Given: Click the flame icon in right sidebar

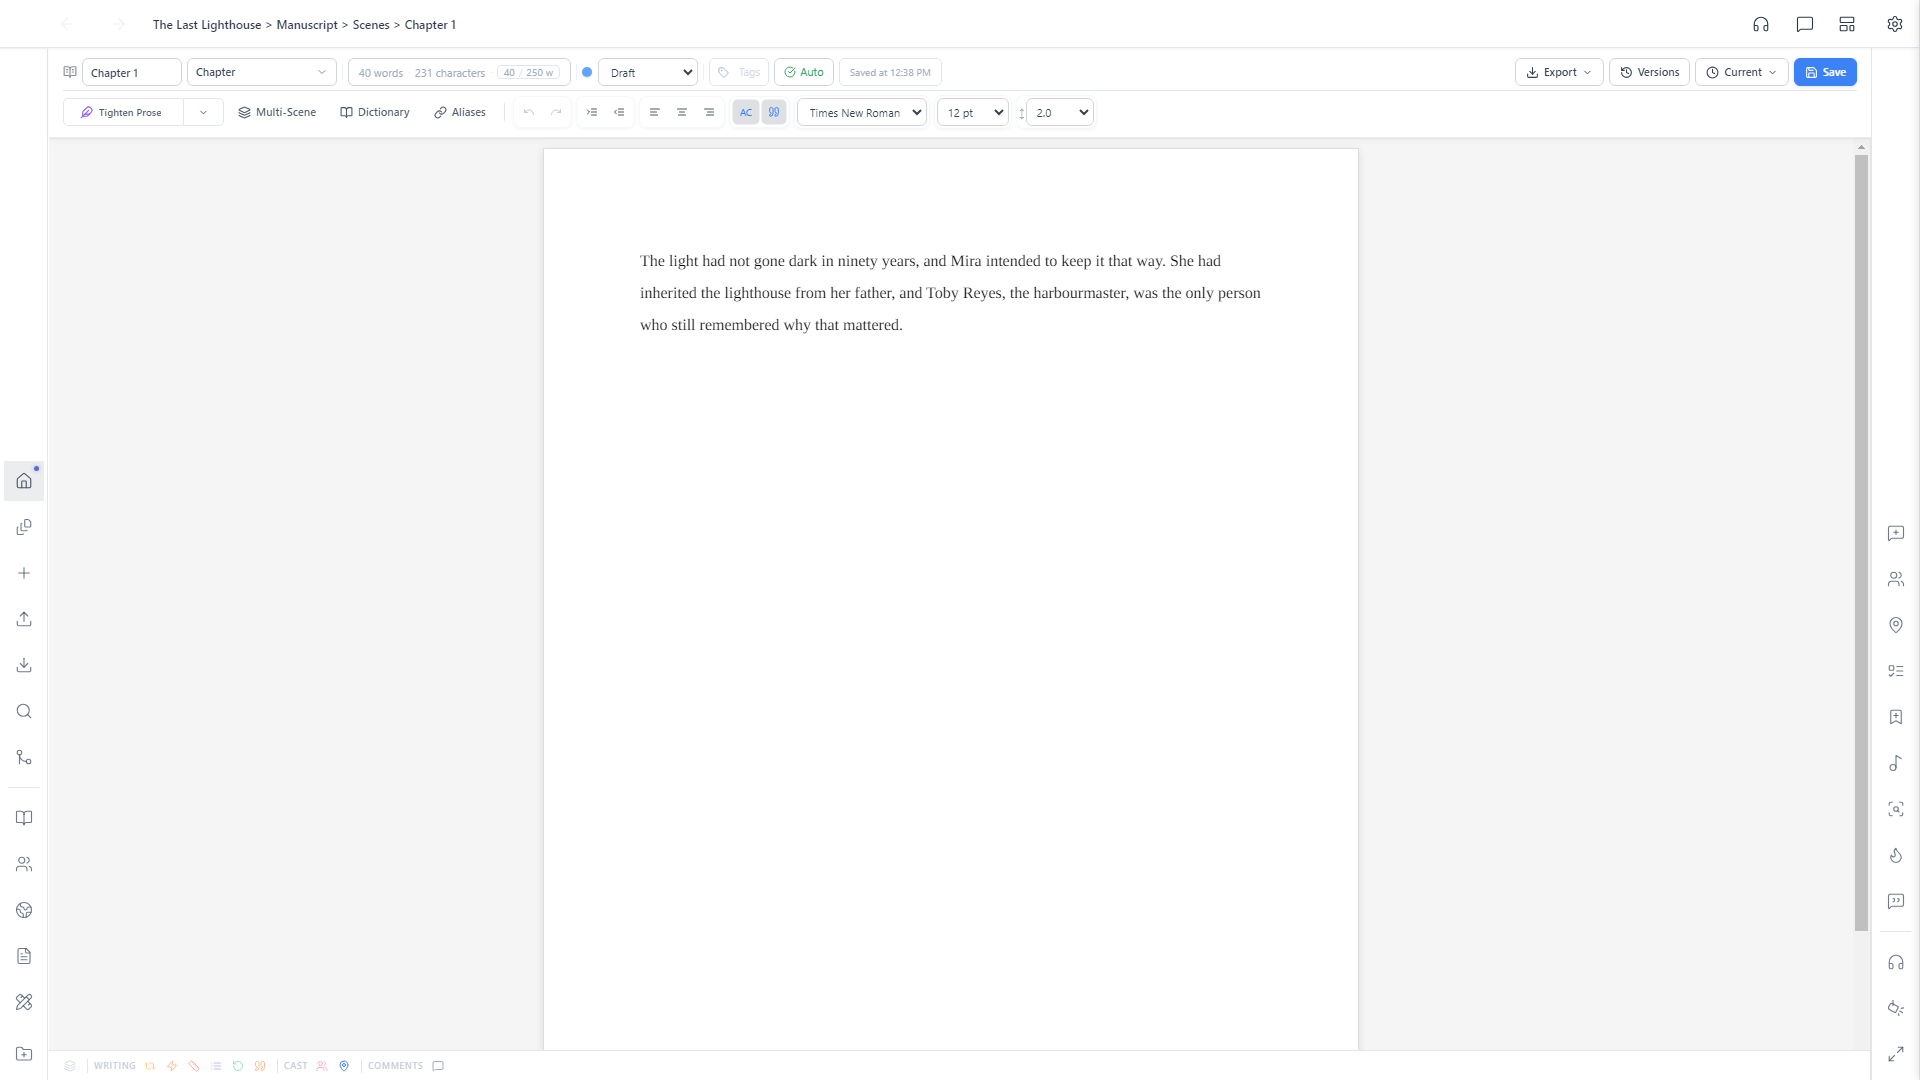Looking at the screenshot, I should 1896,855.
